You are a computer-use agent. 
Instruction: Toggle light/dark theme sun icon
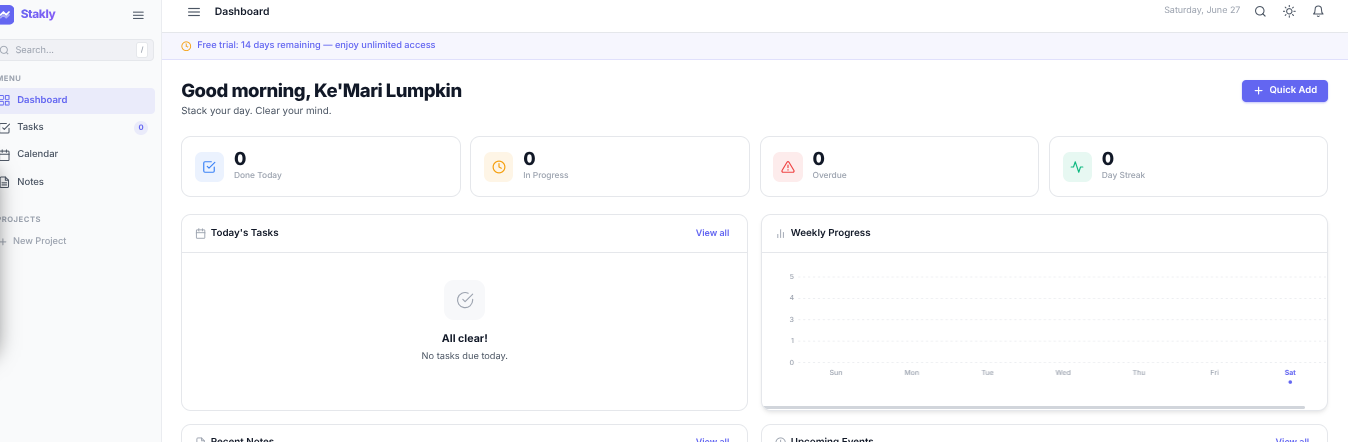tap(1289, 12)
